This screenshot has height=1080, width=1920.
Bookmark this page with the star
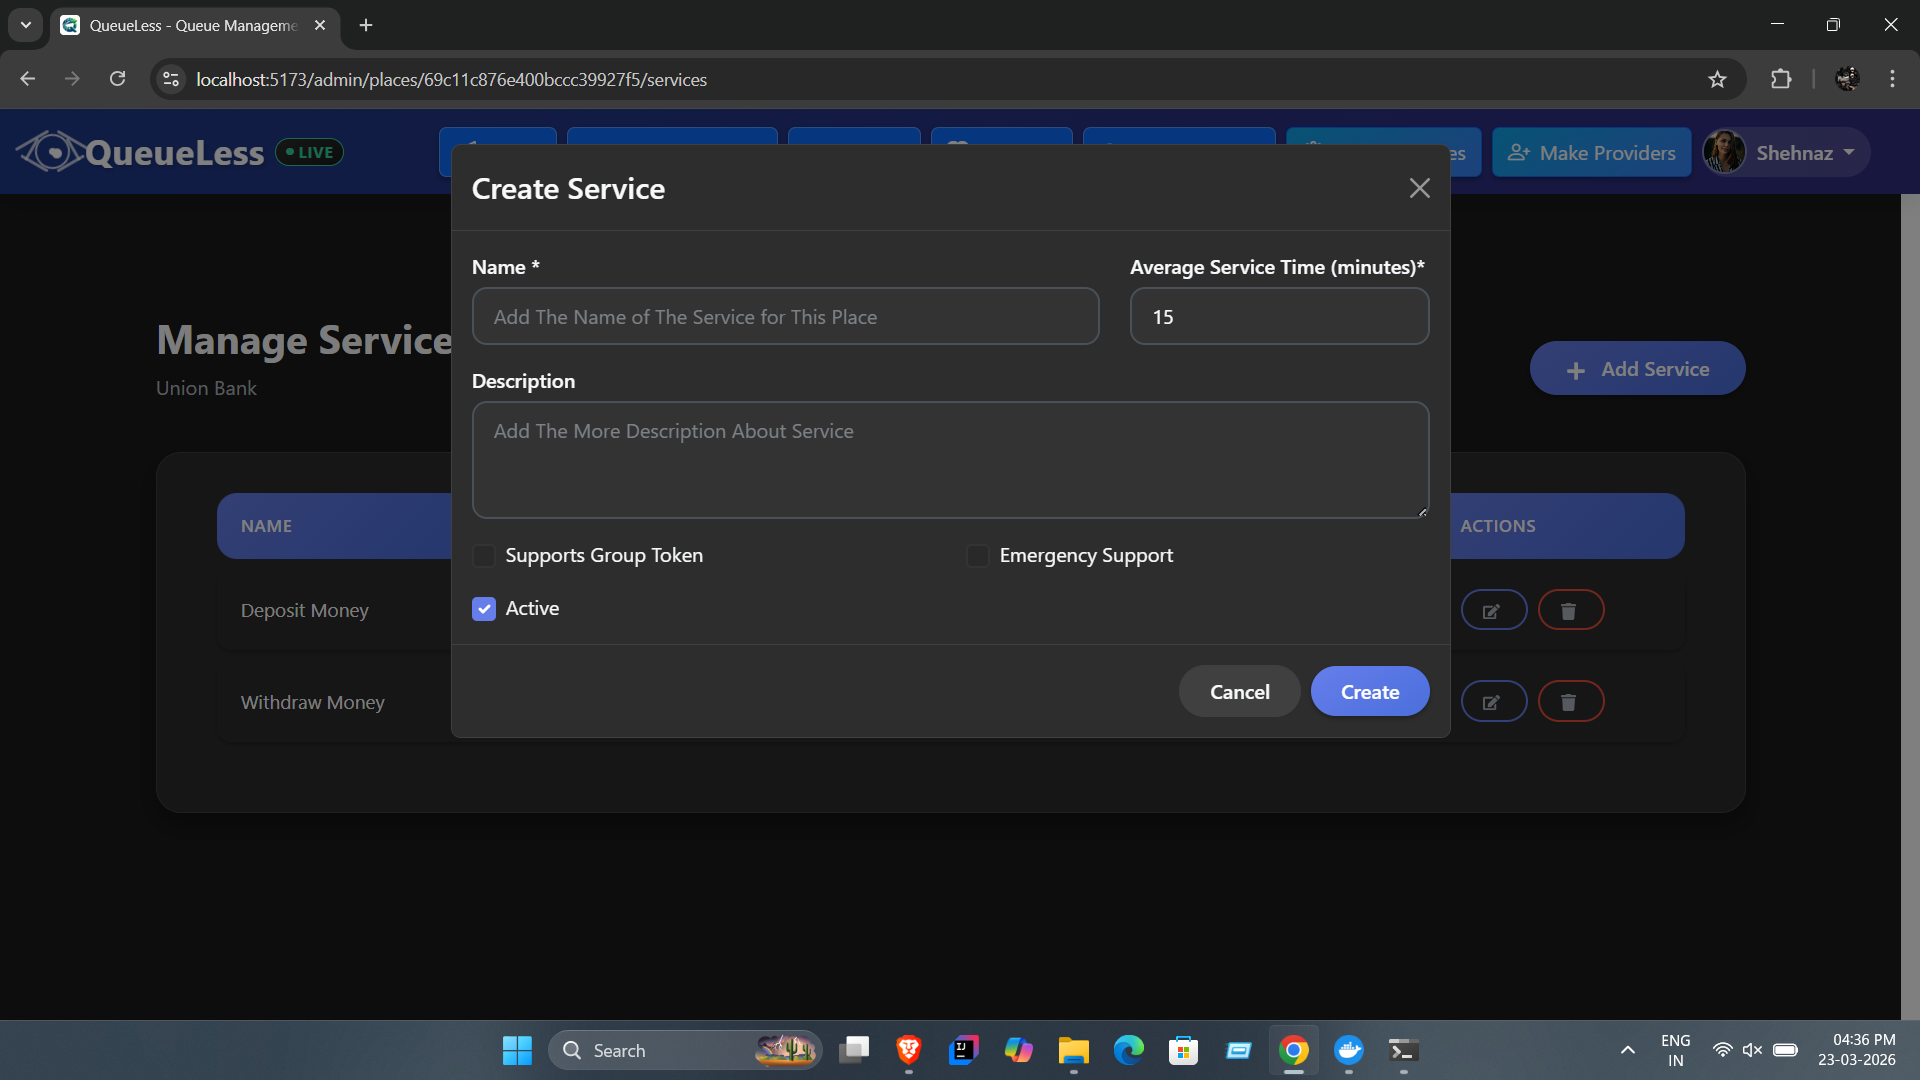coord(1717,79)
